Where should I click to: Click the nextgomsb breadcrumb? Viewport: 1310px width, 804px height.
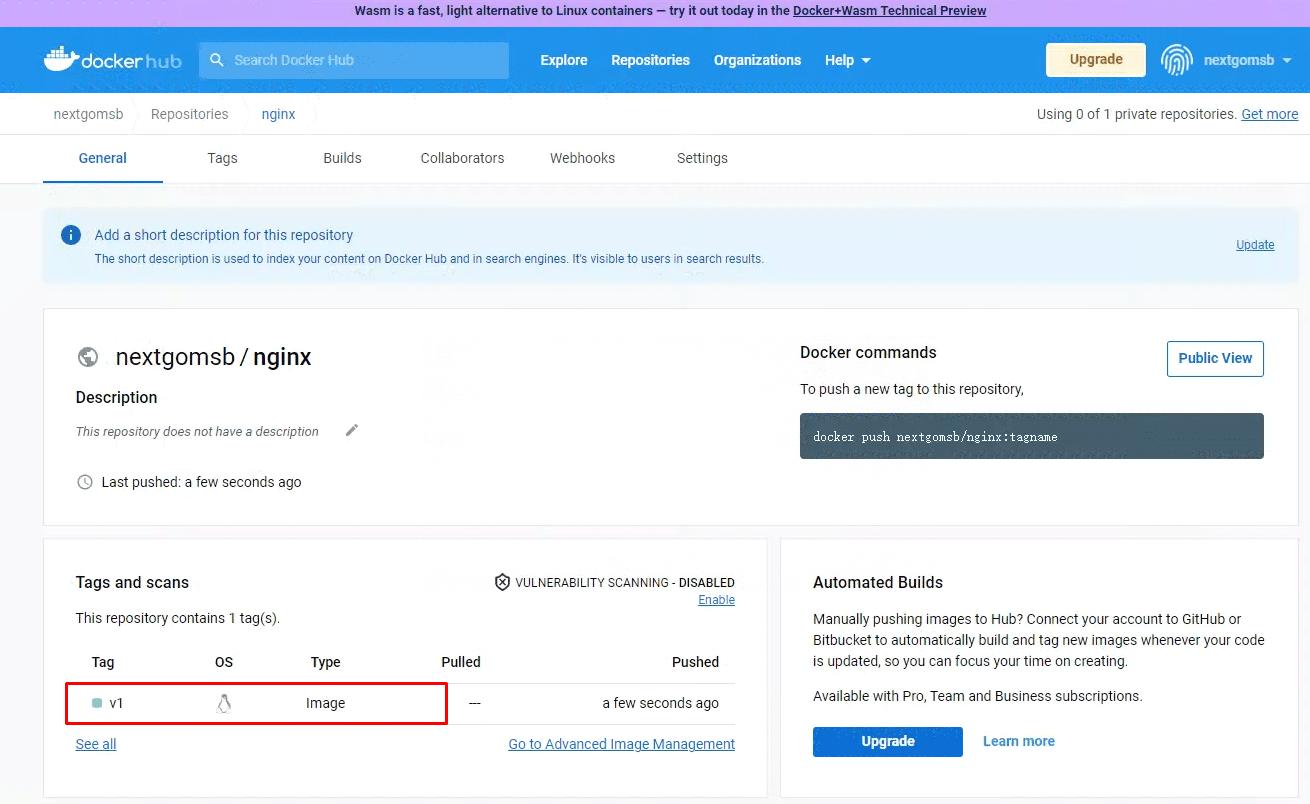click(x=88, y=114)
